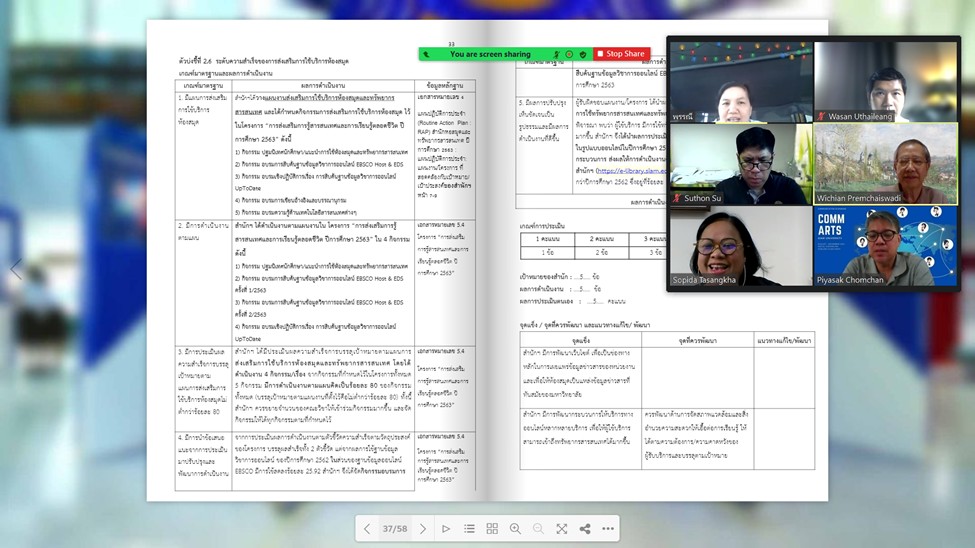The width and height of the screenshot is (975, 548).
Task: Open the table of contents list
Action: (x=469, y=529)
